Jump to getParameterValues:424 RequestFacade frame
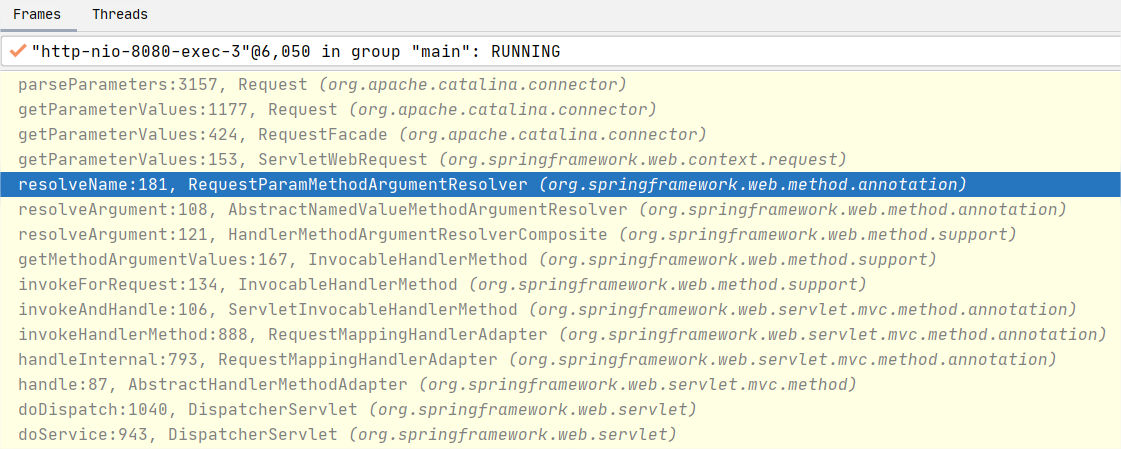1121x449 pixels. pyautogui.click(x=362, y=135)
